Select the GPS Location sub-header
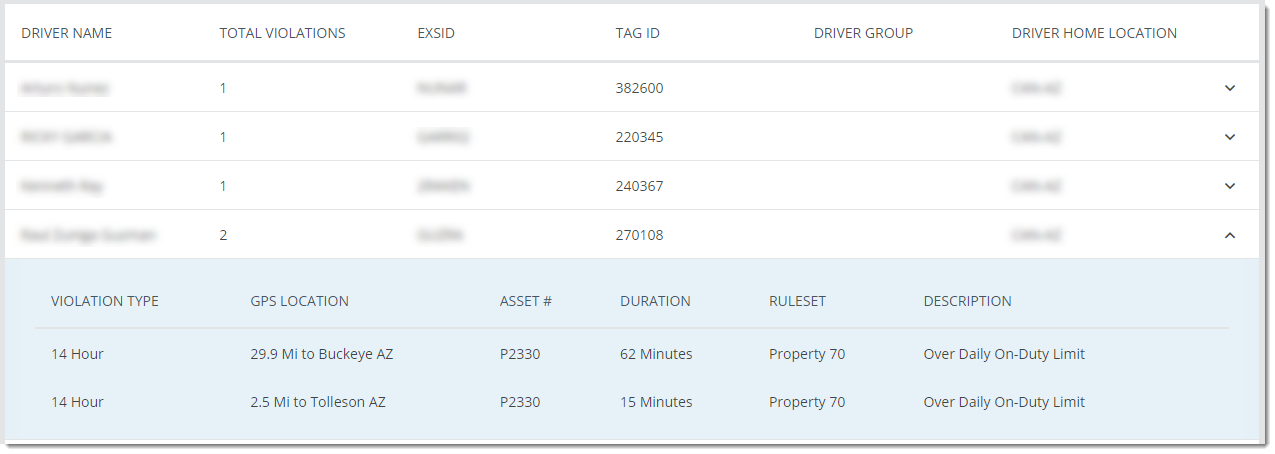 (x=299, y=301)
